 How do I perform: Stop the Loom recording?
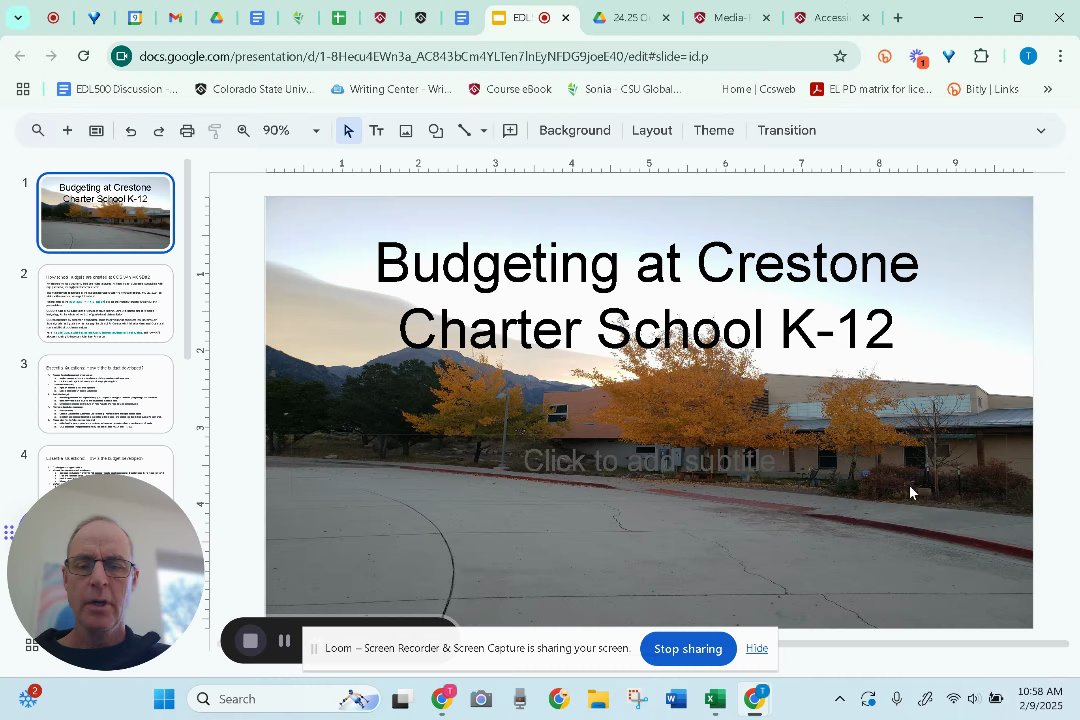tap(251, 641)
